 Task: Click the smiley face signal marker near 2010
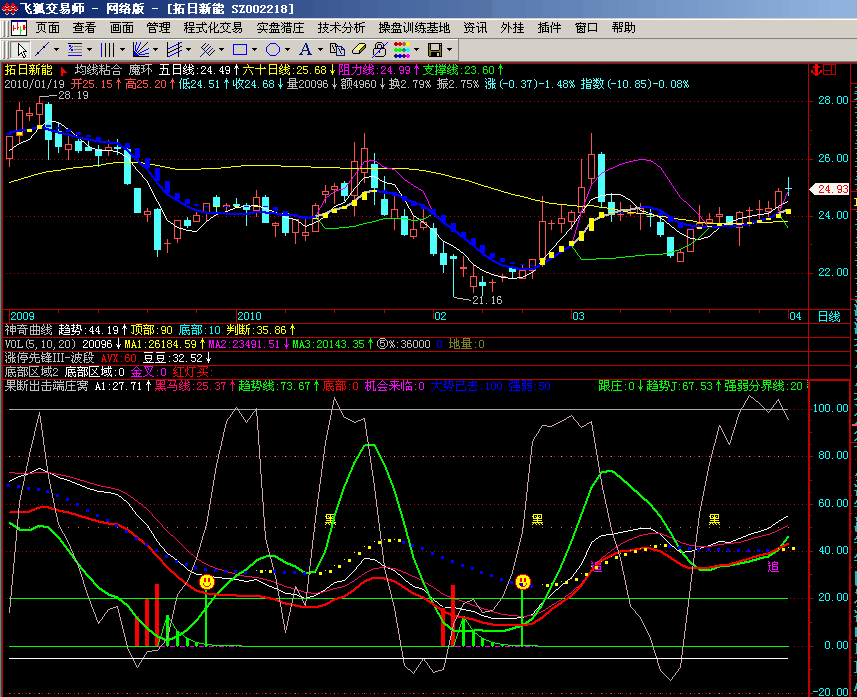click(207, 582)
